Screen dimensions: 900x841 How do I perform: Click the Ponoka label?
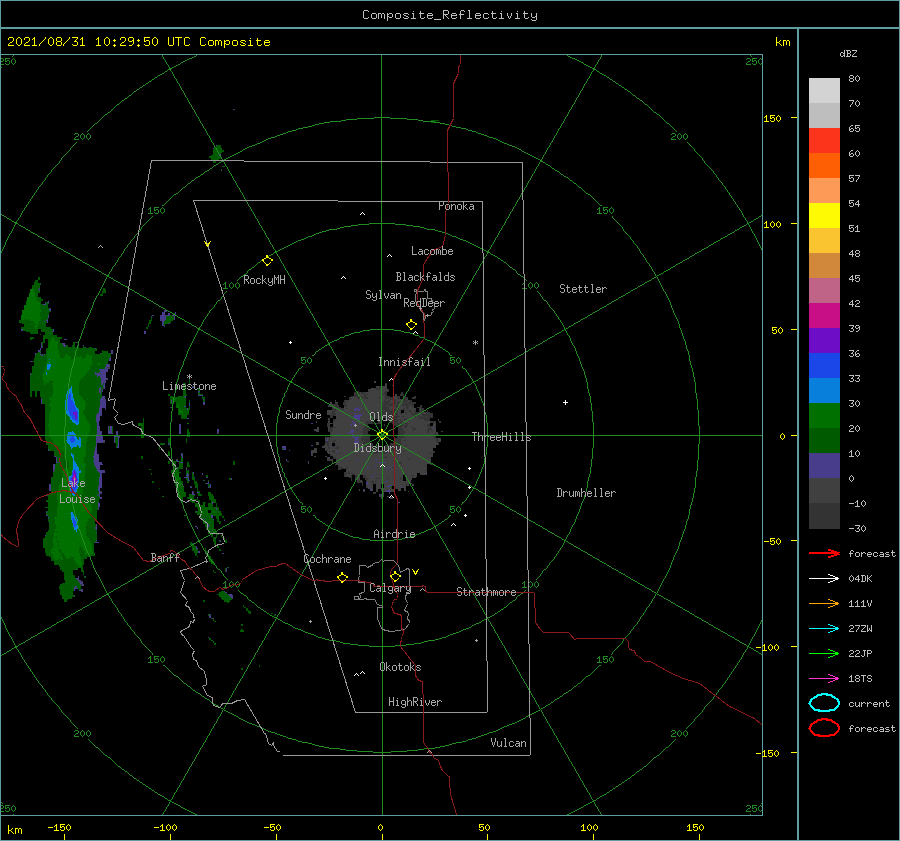[456, 207]
